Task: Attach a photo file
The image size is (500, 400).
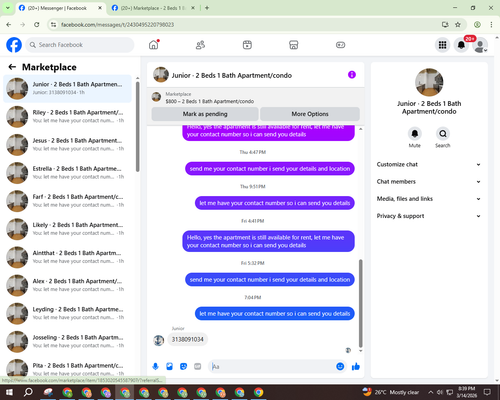Action: tap(170, 367)
